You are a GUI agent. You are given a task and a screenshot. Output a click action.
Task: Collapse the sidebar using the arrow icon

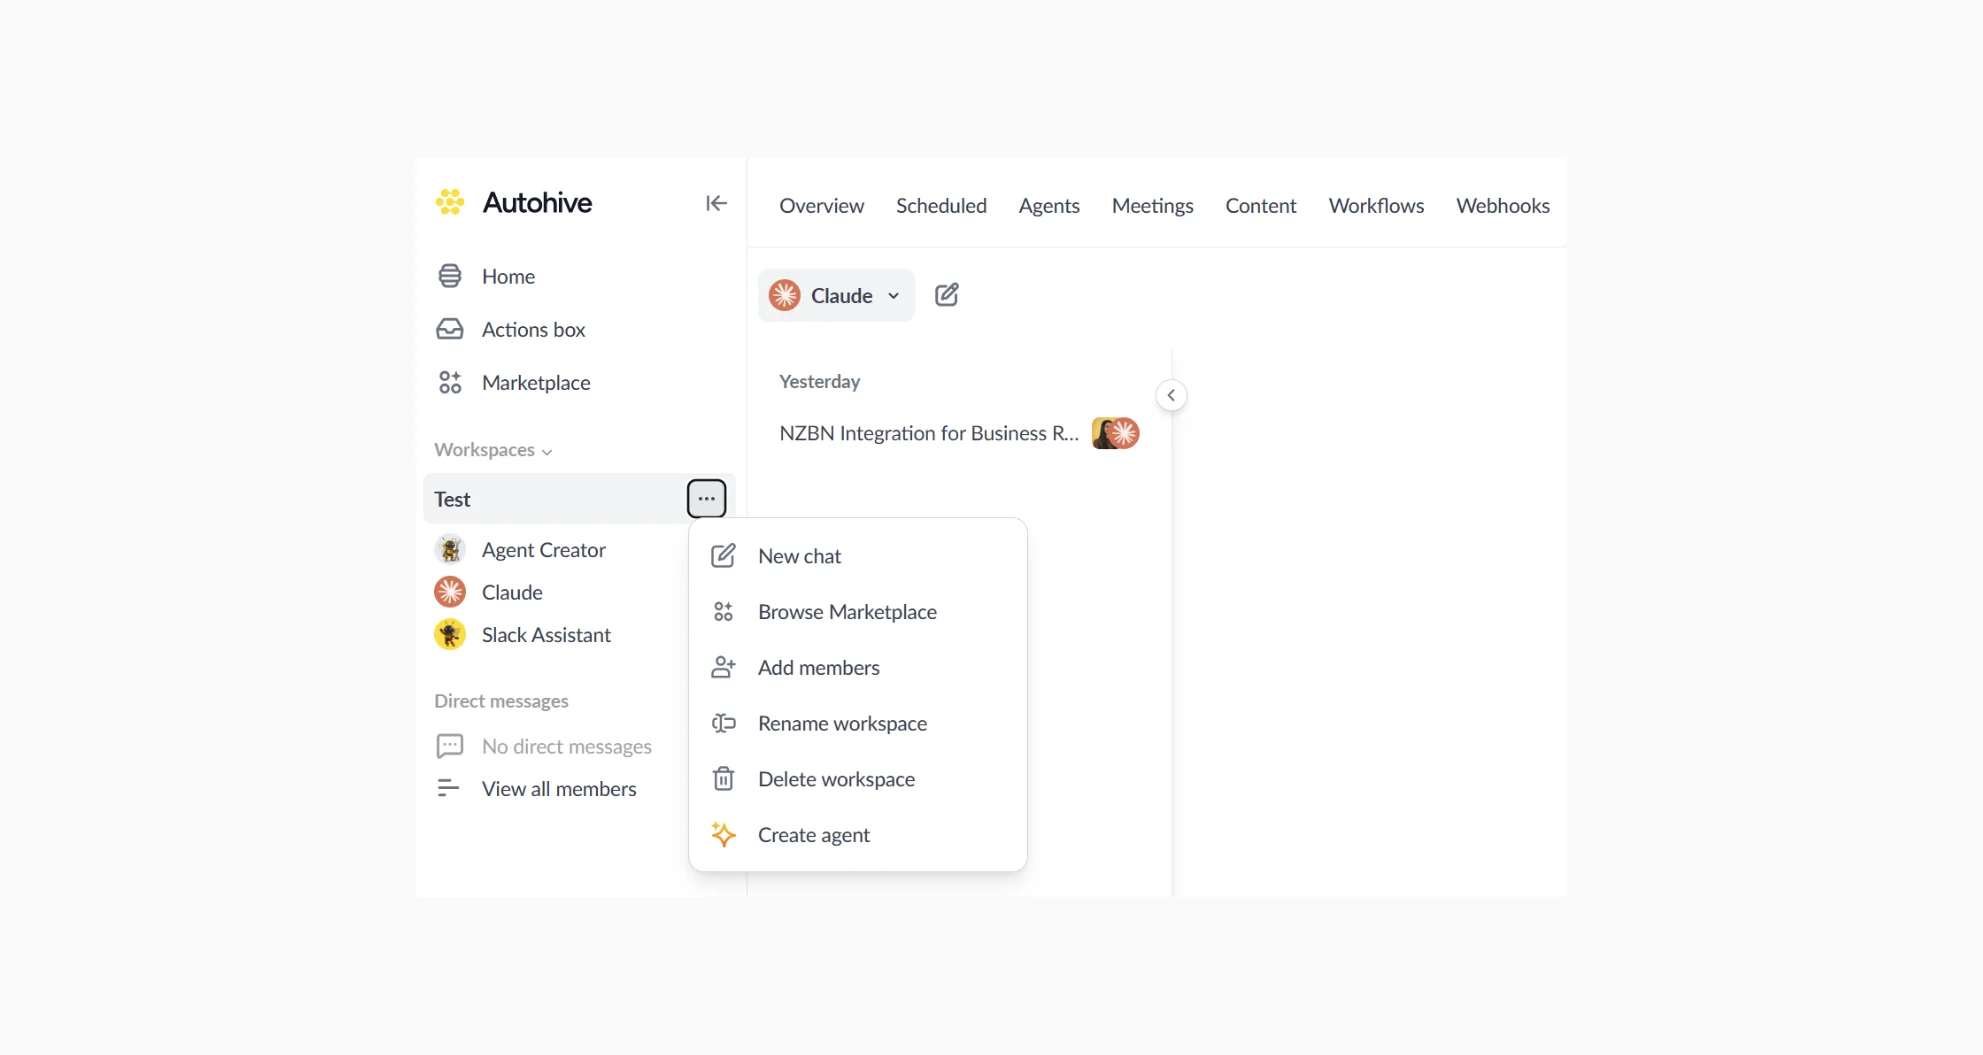(716, 203)
